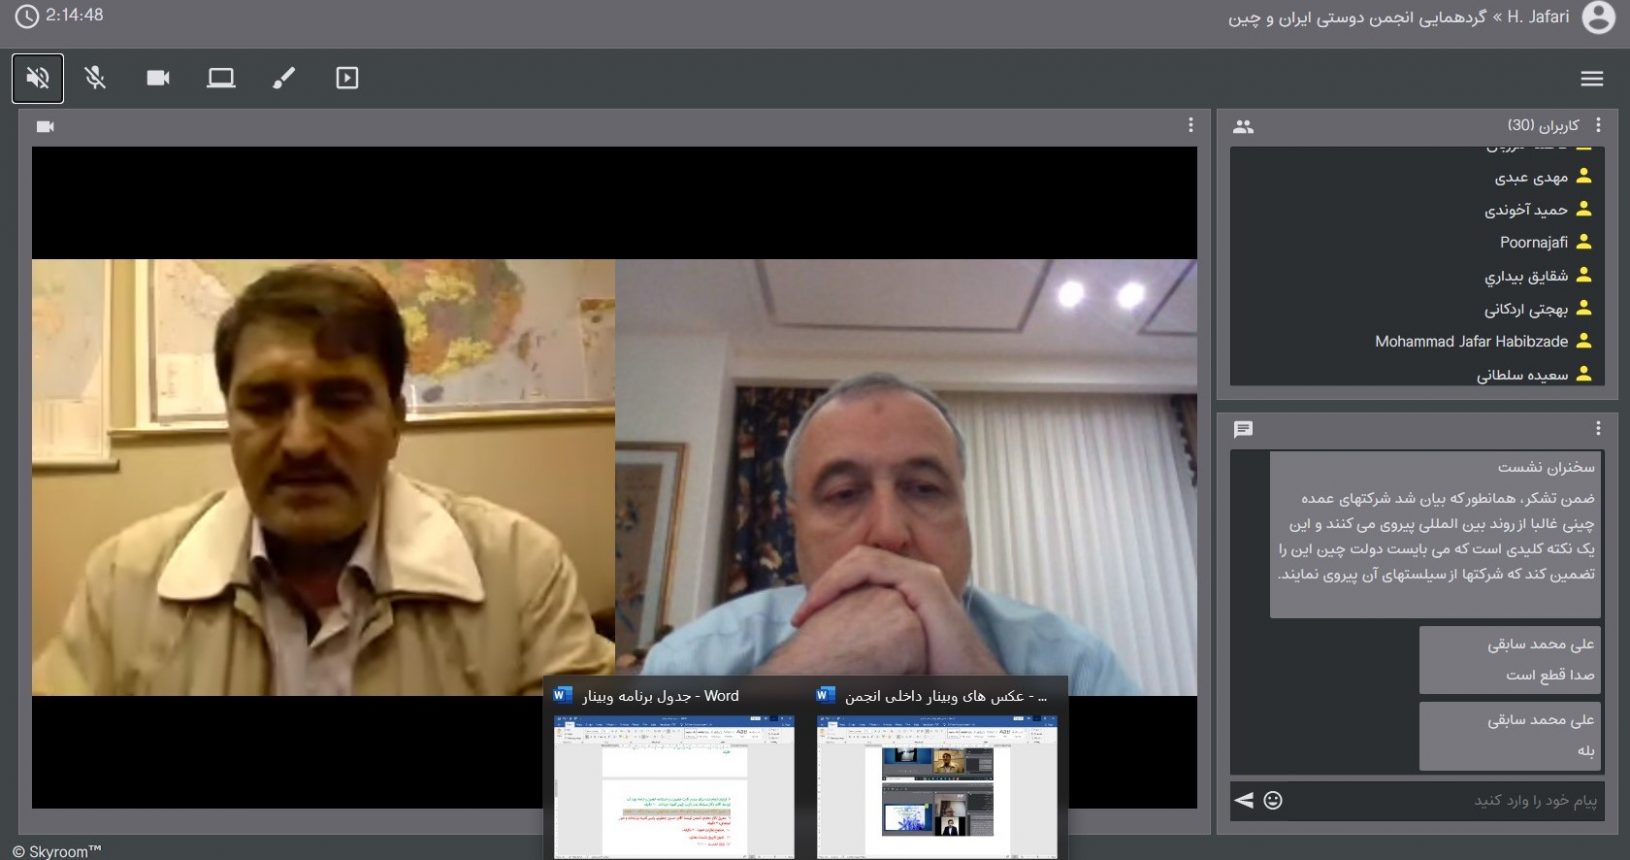Click the Skyroom copyright label
The height and width of the screenshot is (860, 1630).
[x=57, y=851]
